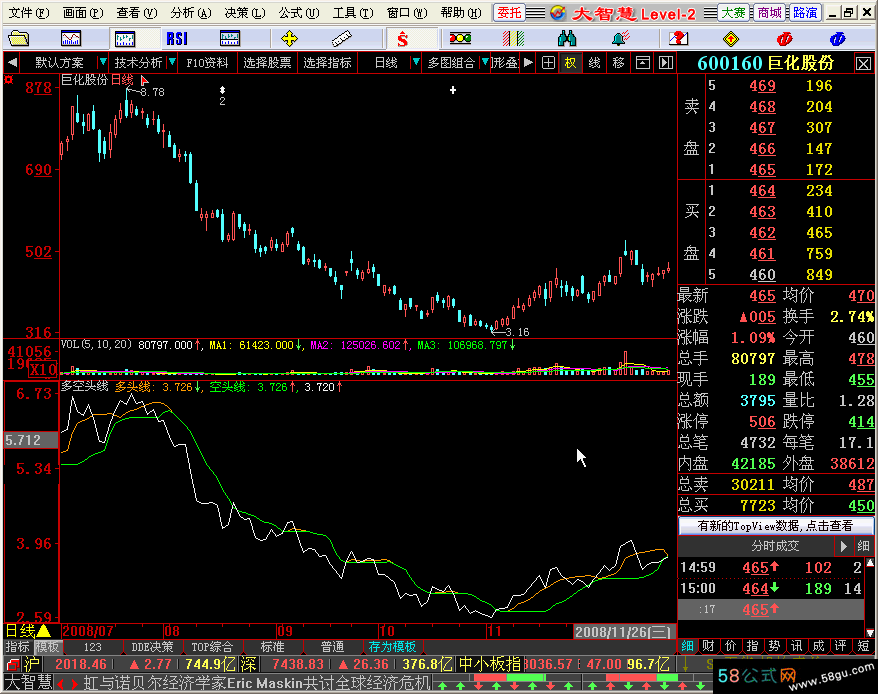Click the previous news red left arrow
Image resolution: width=878 pixels, height=694 pixels.
coord(61,684)
